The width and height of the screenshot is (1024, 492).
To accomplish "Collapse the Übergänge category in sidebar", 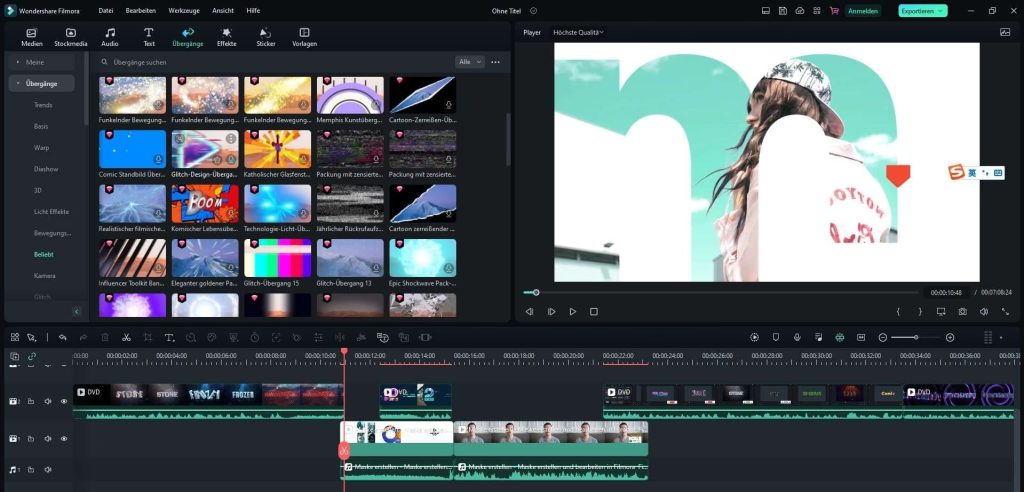I will click(41, 84).
